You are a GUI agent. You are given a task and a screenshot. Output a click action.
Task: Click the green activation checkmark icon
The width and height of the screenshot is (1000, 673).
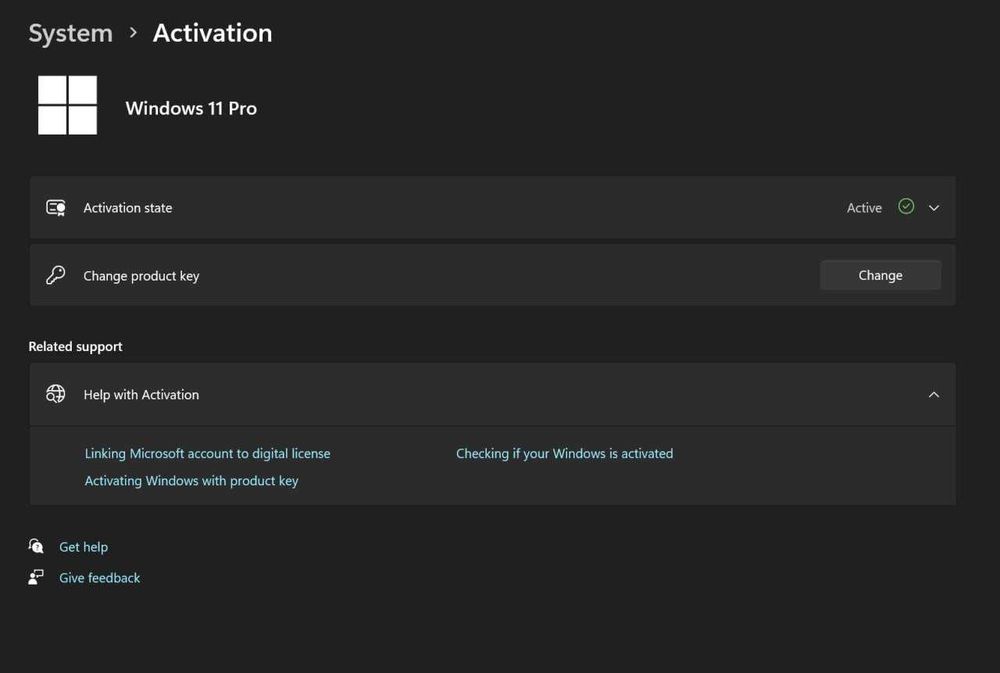906,207
